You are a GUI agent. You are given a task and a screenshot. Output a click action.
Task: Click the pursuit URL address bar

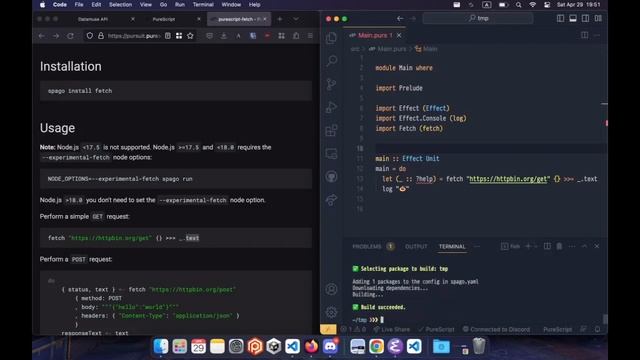134,36
